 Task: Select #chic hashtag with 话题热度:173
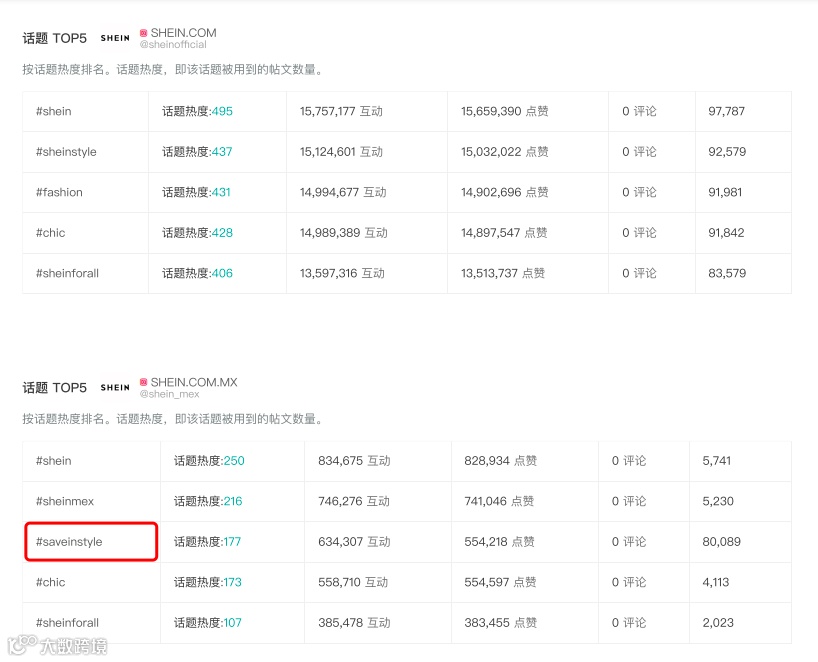(x=51, y=582)
